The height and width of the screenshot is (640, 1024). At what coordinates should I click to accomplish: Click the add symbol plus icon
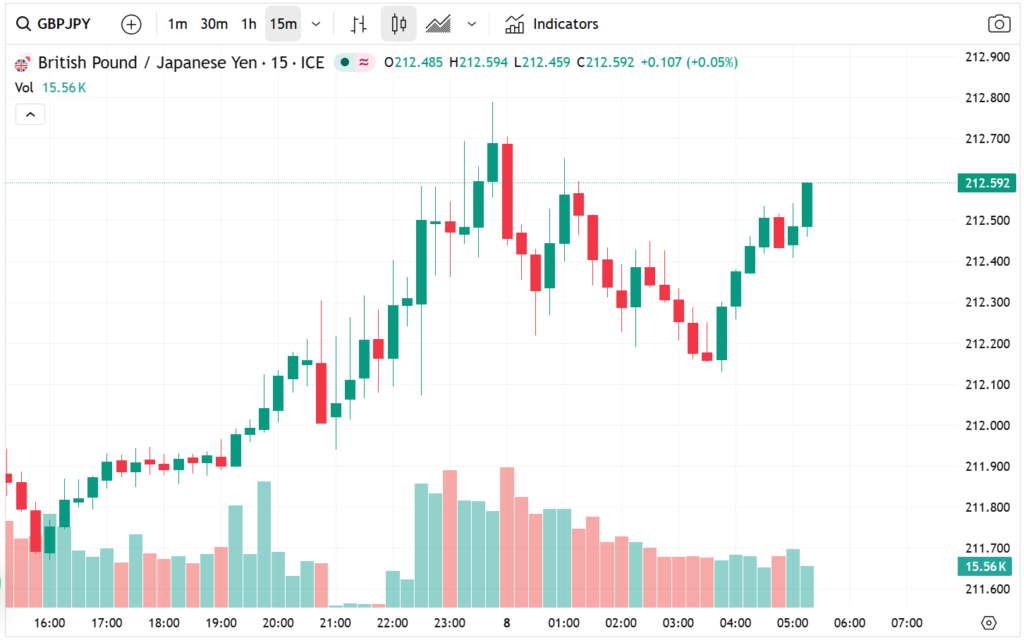pos(131,23)
